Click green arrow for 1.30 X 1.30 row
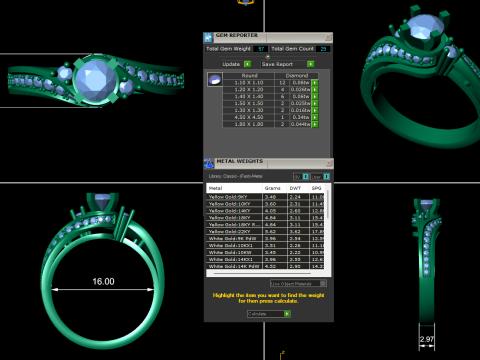The height and width of the screenshot is (360, 480). [315, 110]
